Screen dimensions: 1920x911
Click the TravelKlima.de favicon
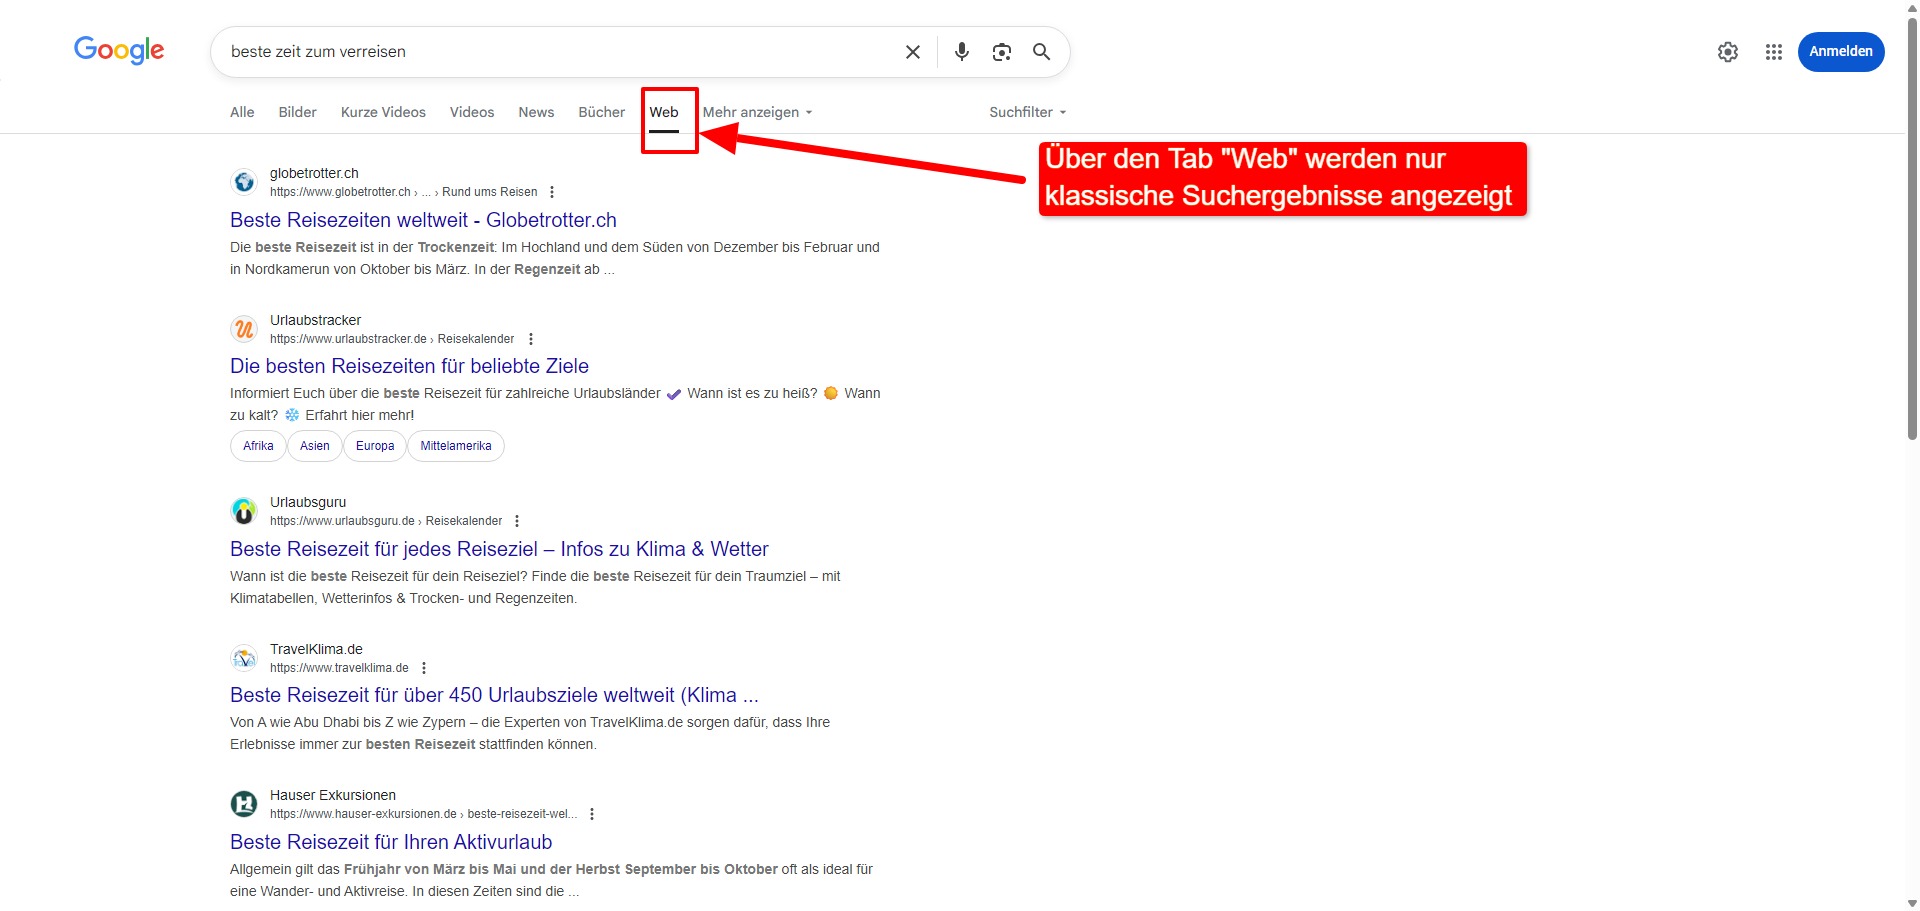click(x=244, y=658)
